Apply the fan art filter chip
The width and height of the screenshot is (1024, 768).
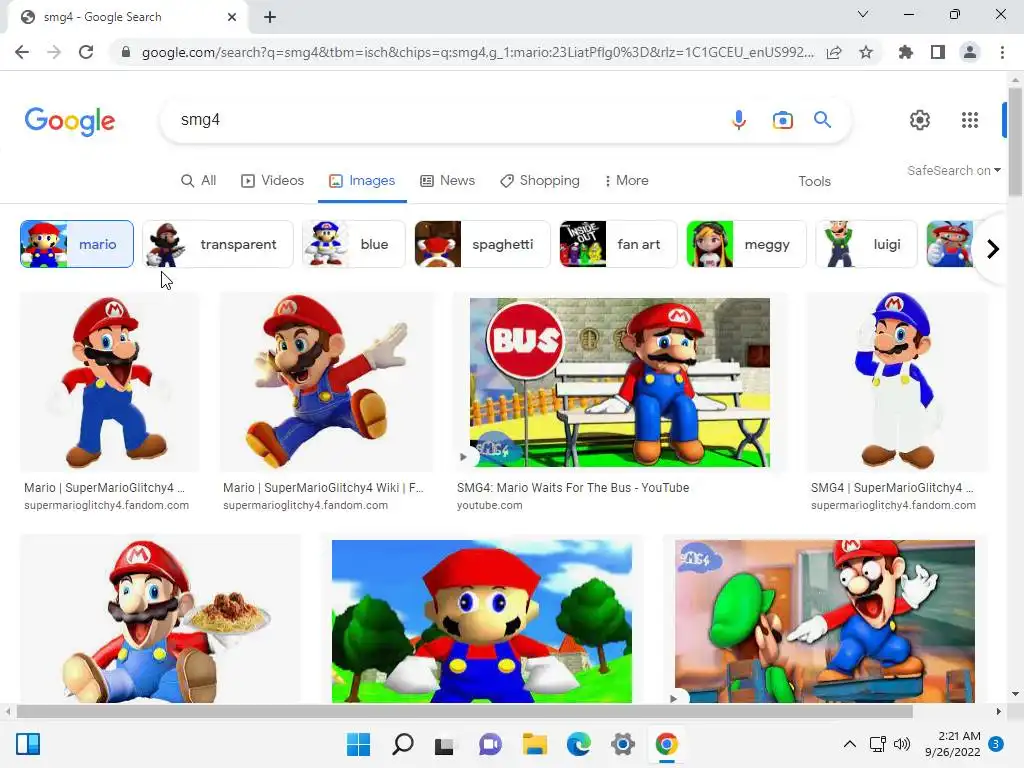(x=618, y=244)
